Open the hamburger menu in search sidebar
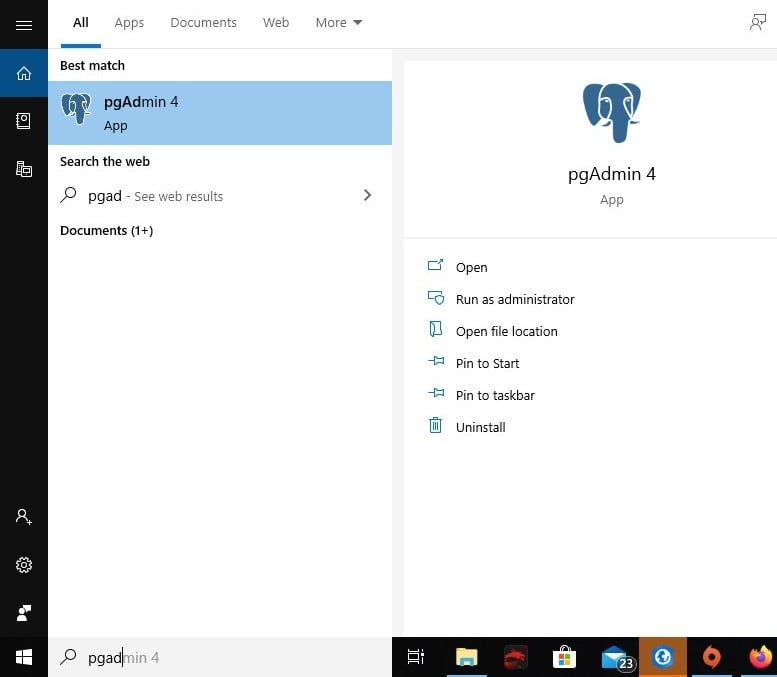777x677 pixels. point(24,25)
